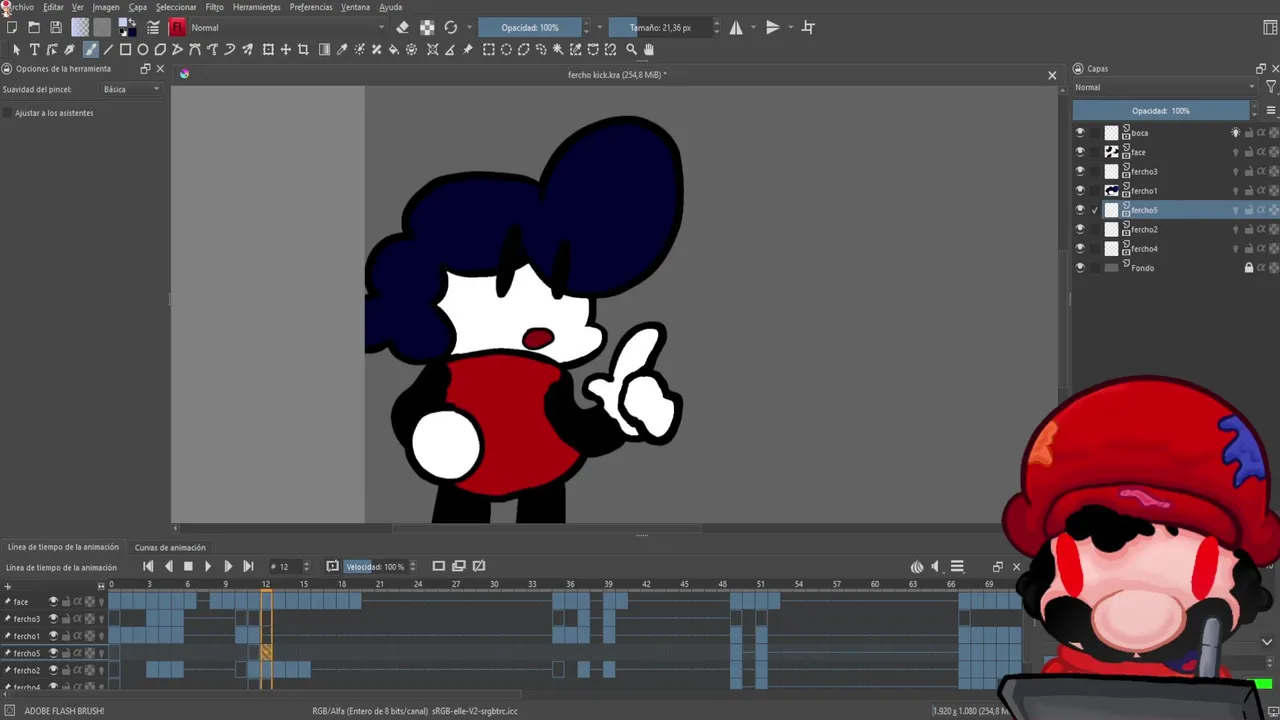Screen dimensions: 1280x720
Task: Expand the layer filter funnel menu
Action: pyautogui.click(x=1271, y=87)
